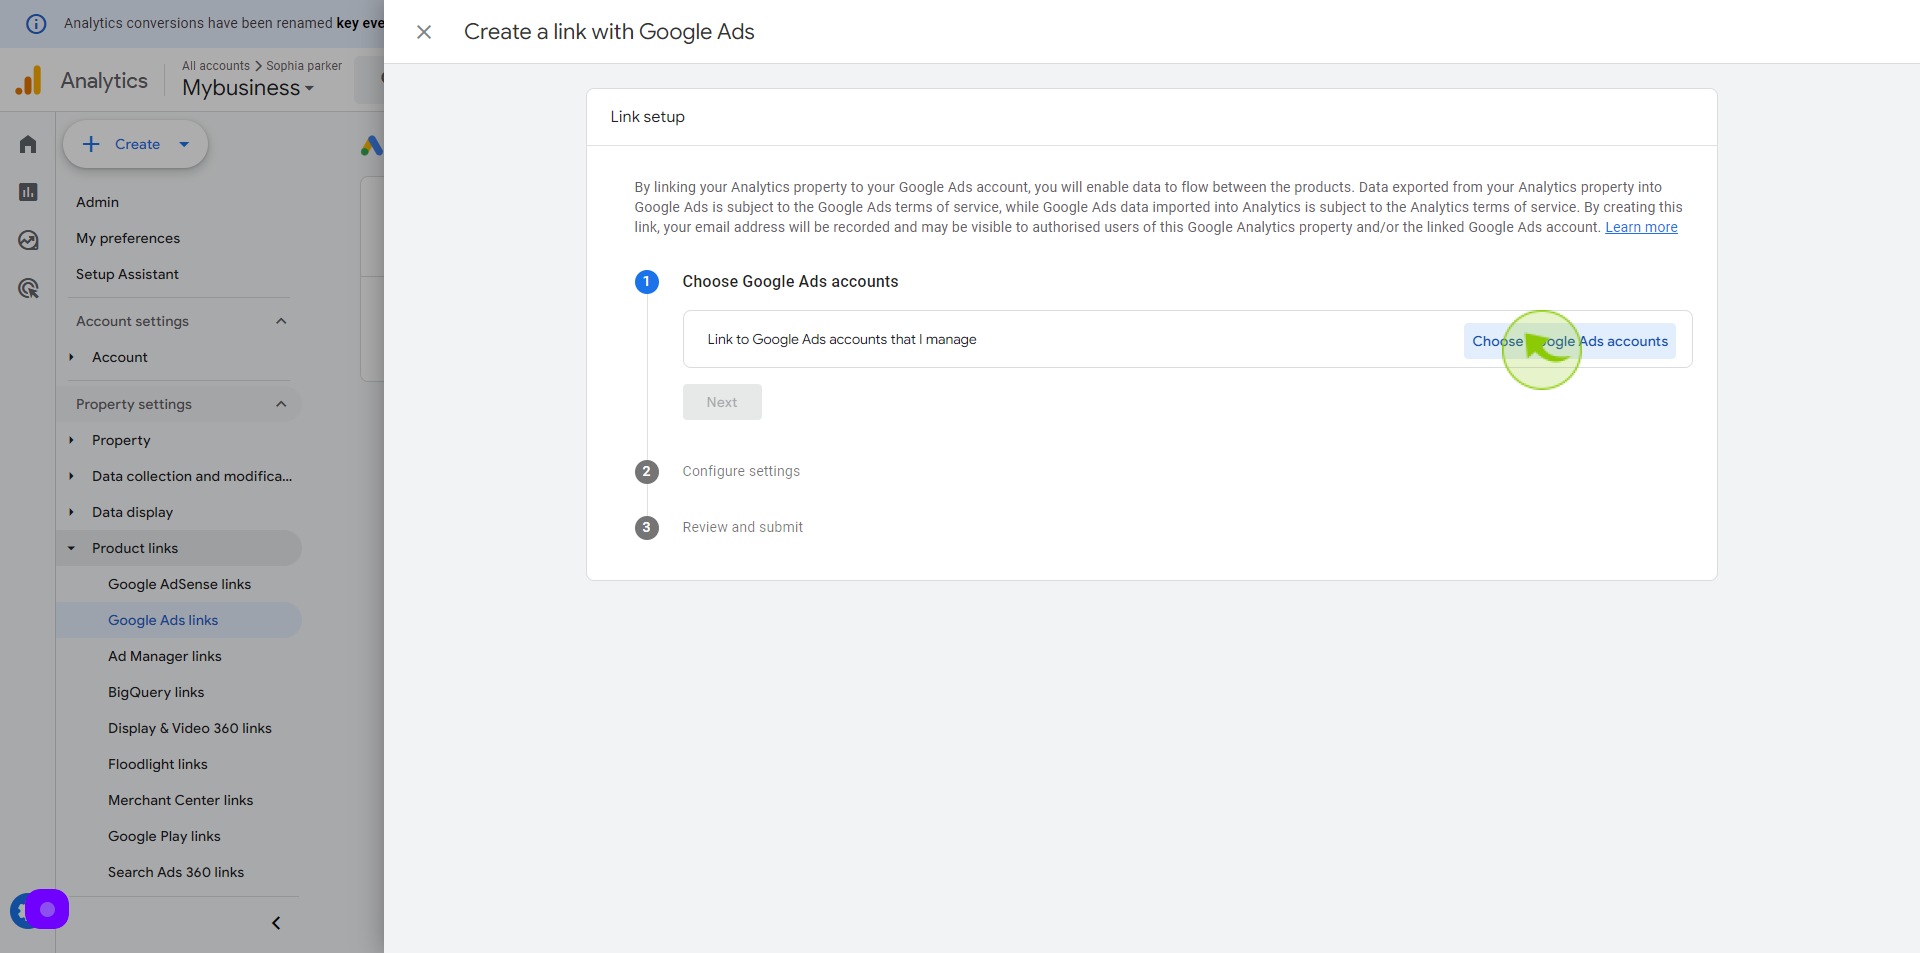Select Floodlight links
Screen dimensions: 1920x953
pyautogui.click(x=158, y=764)
